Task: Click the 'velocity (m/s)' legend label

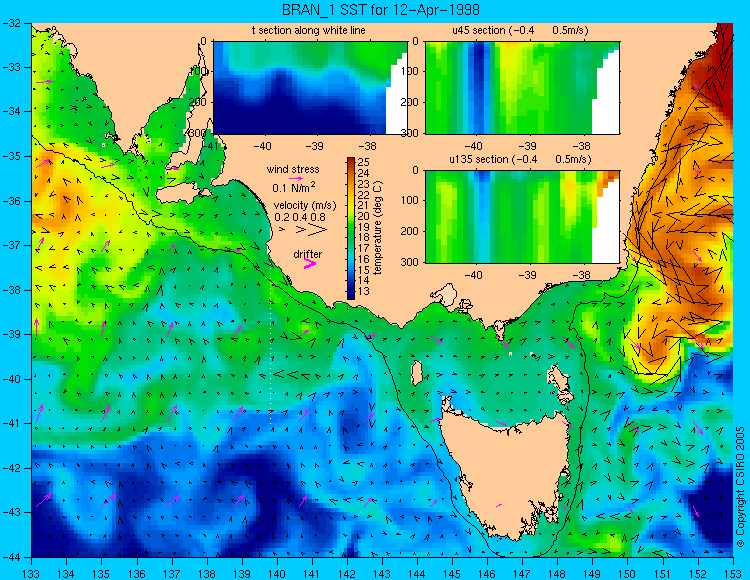Action: tap(305, 206)
